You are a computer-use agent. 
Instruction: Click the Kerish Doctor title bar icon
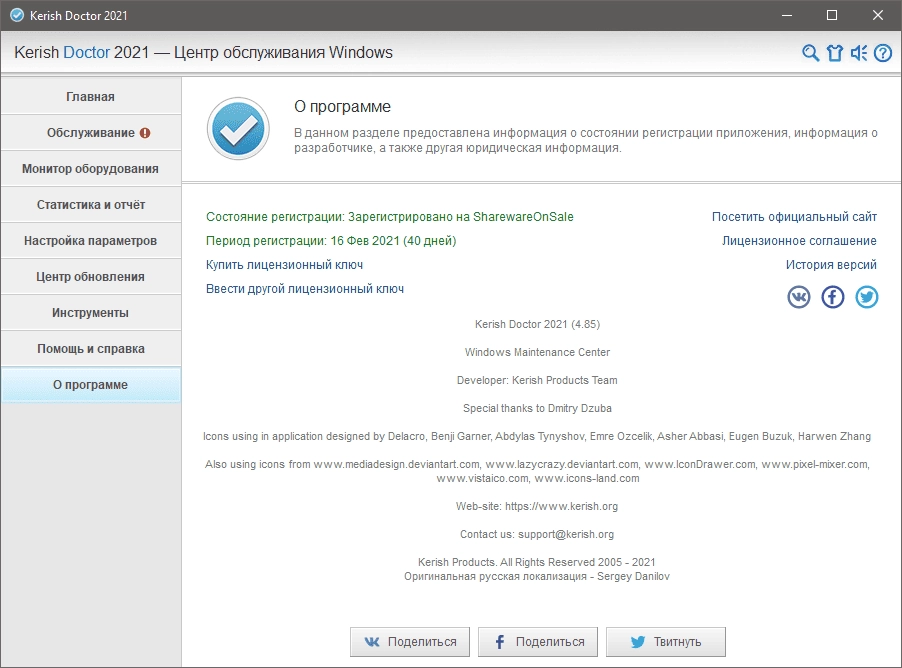[17, 16]
